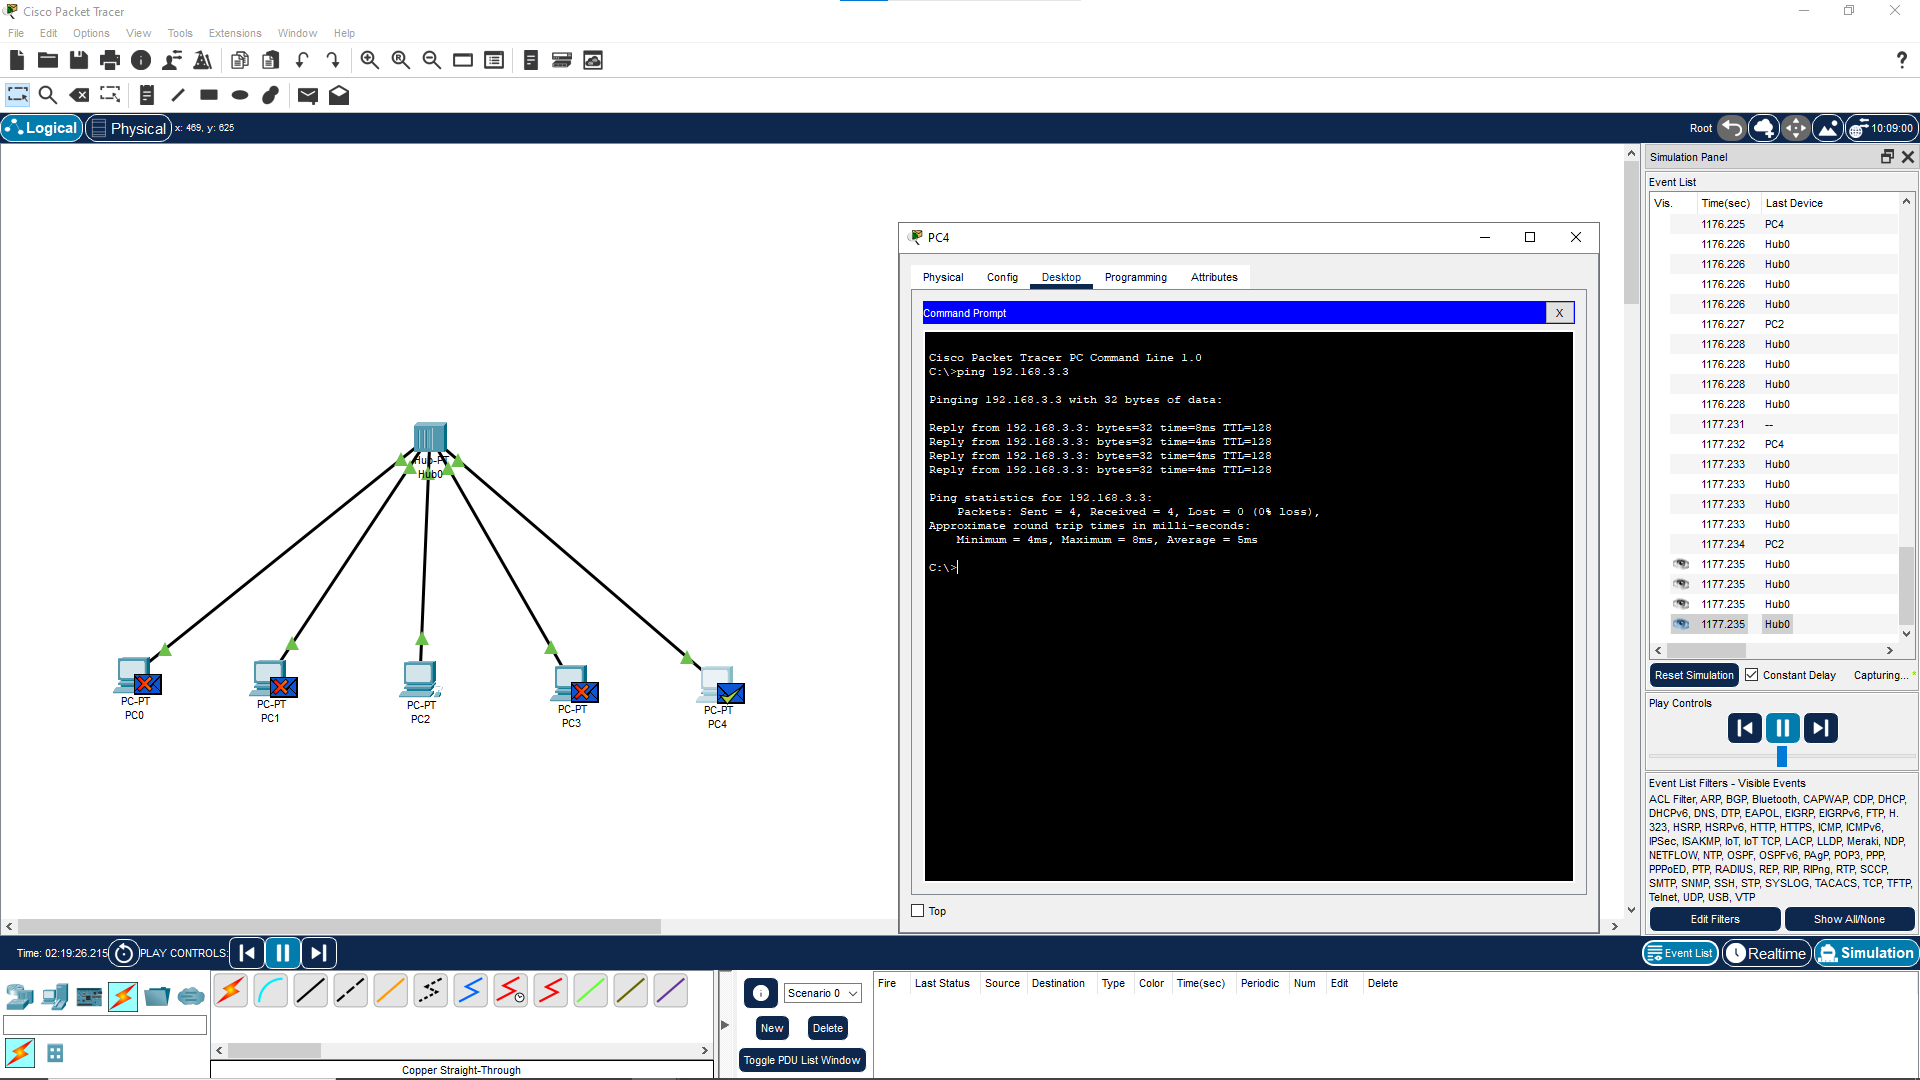
Task: Open the Options menu
Action: pos(91,33)
